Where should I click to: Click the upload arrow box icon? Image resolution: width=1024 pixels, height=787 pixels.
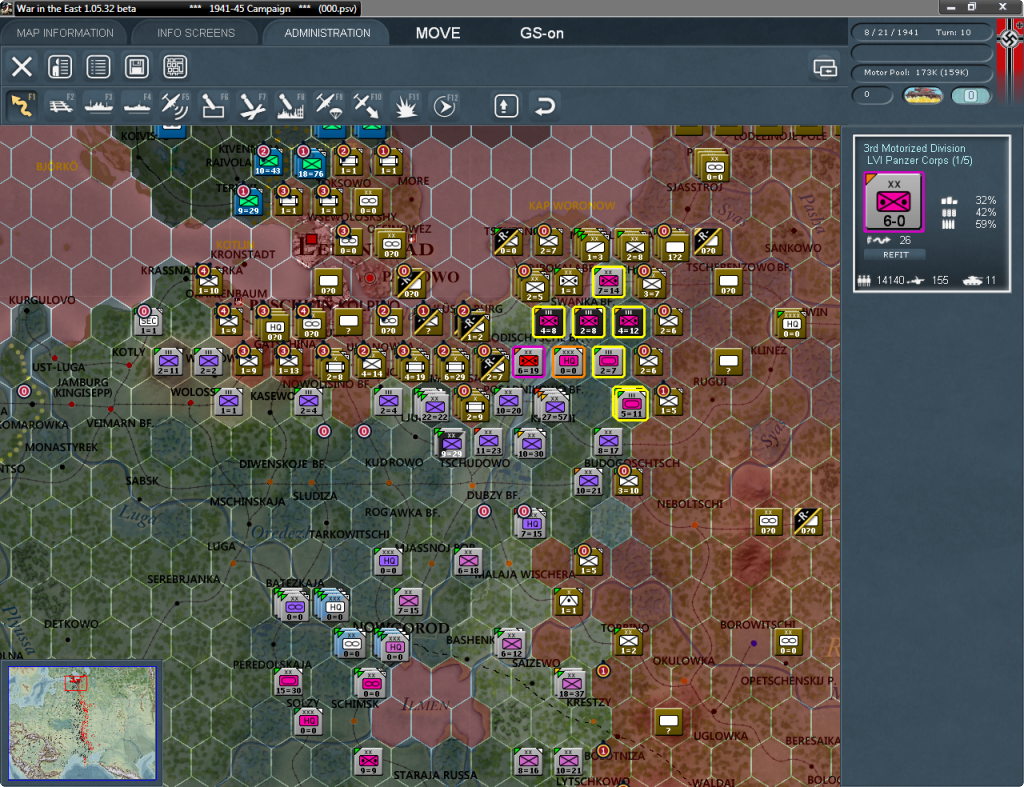click(506, 106)
